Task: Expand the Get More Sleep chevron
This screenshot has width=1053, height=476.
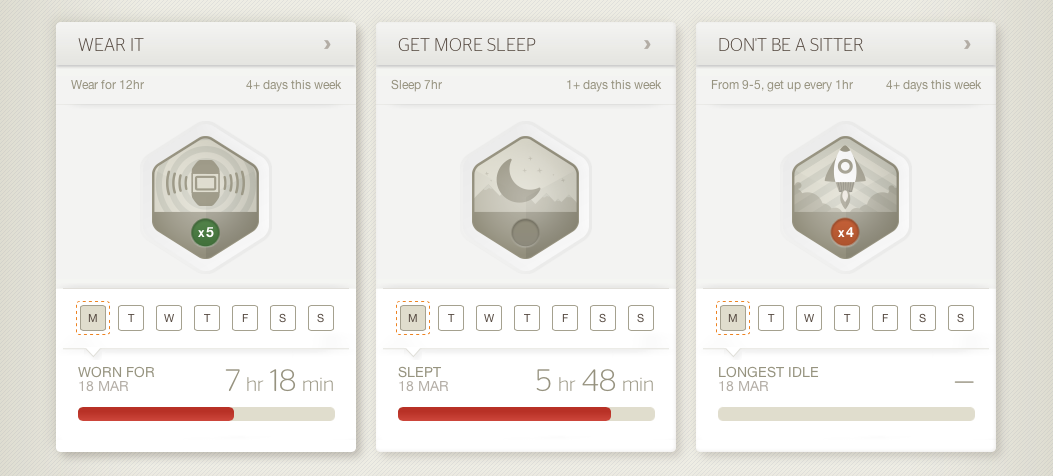Action: click(647, 44)
